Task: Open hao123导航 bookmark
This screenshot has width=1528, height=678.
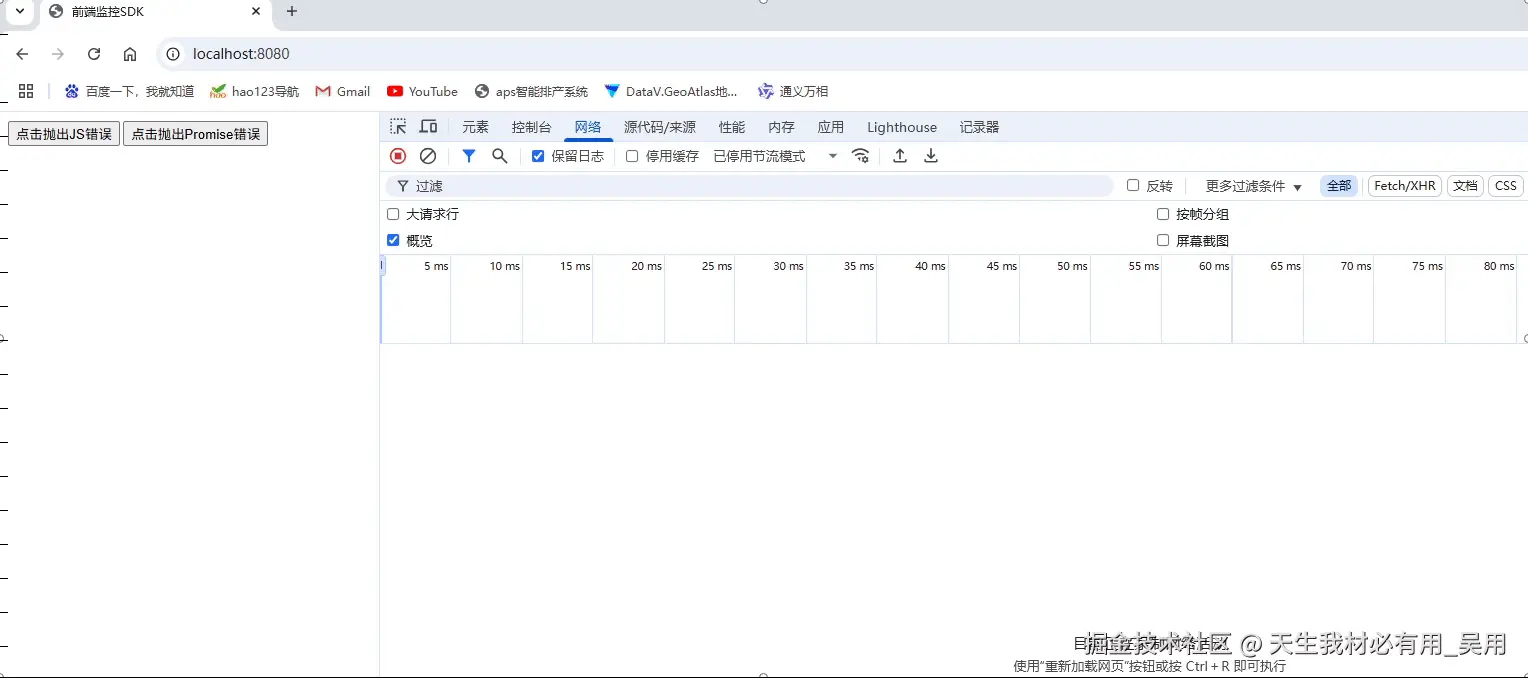Action: coord(255,91)
